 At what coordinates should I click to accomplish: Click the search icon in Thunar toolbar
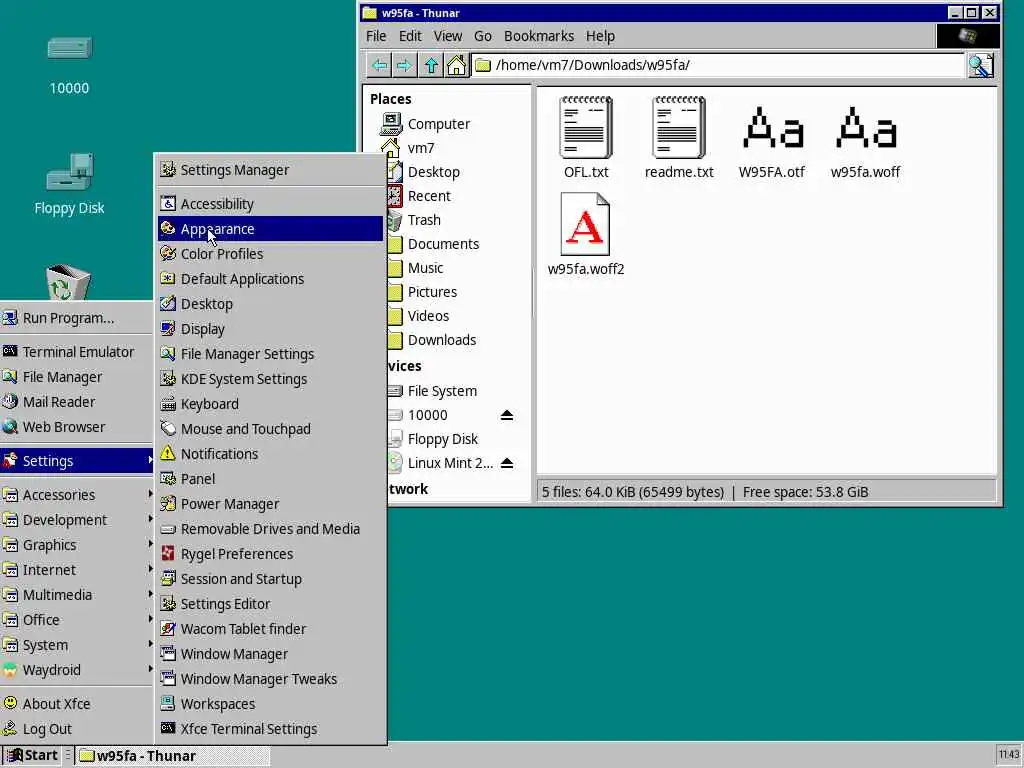980,65
